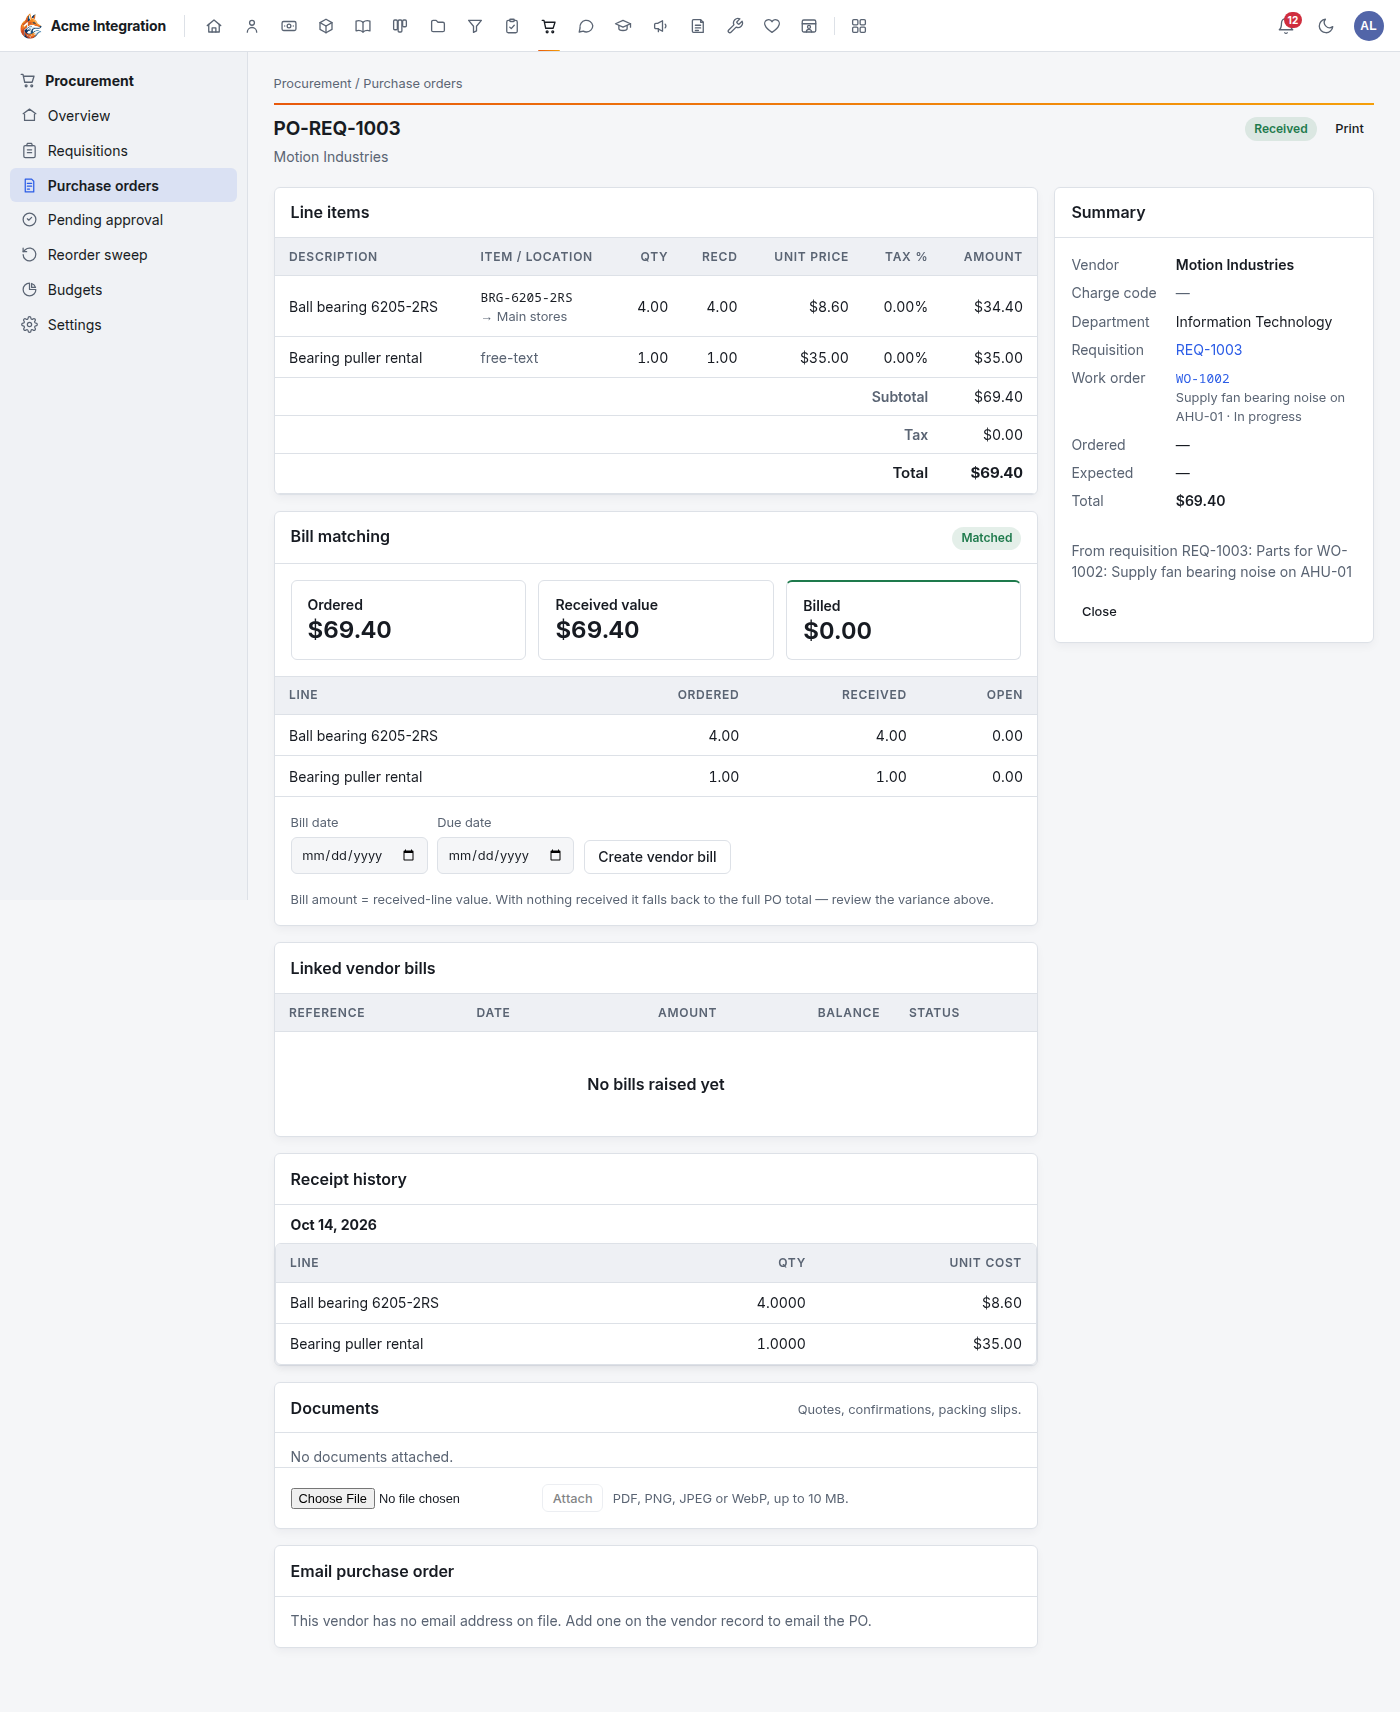Open the person icon in top navigation
This screenshot has width=1400, height=1712.
[252, 26]
